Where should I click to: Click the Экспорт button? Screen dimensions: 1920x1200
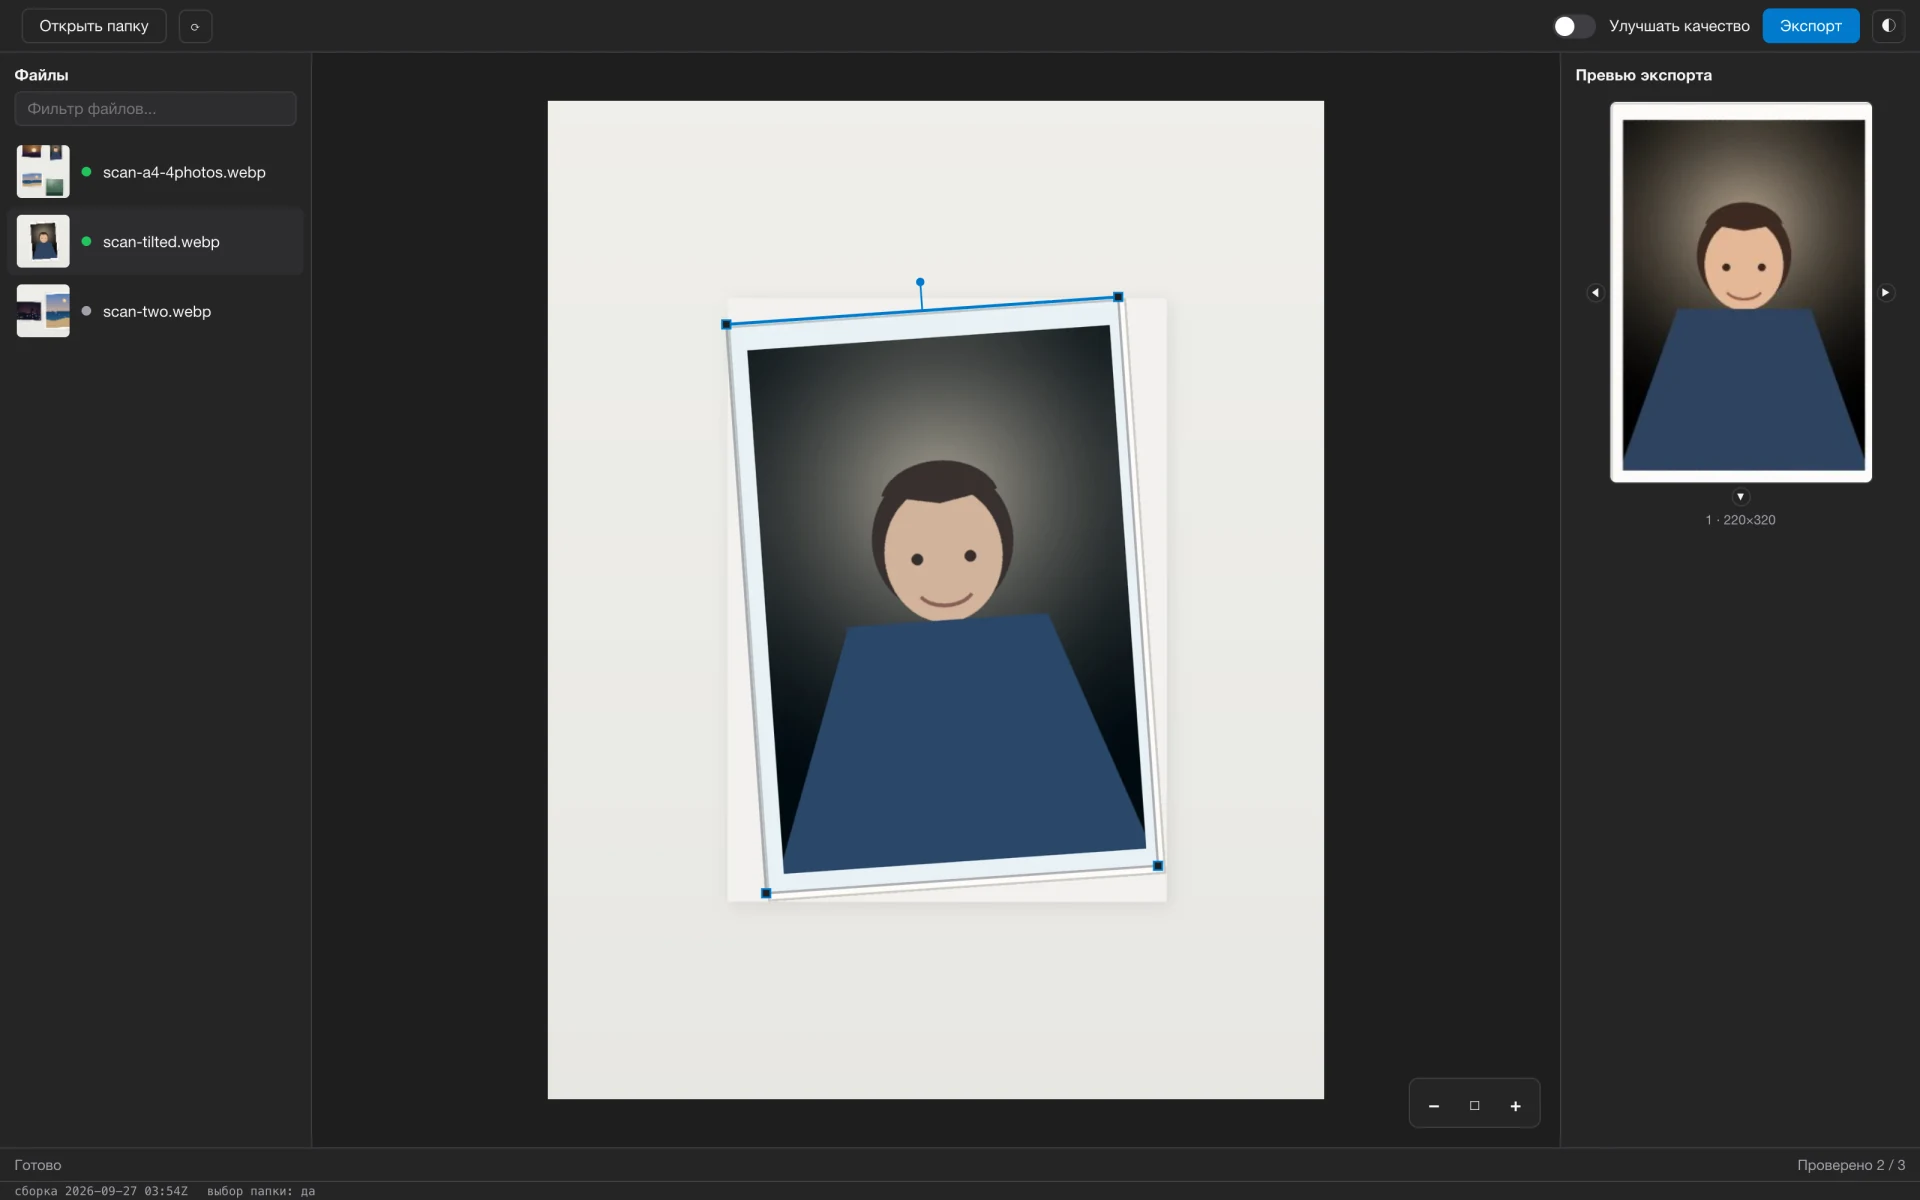(x=1810, y=26)
